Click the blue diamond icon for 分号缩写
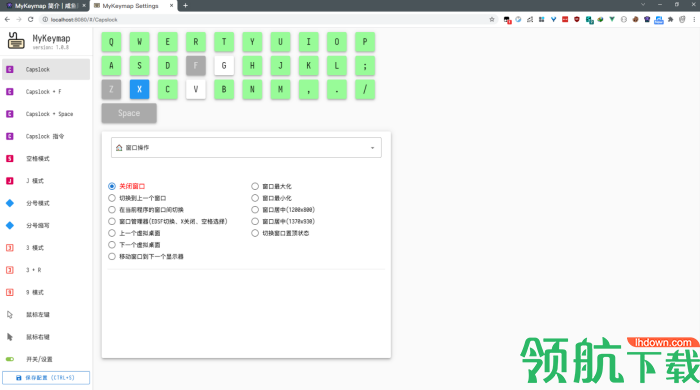The width and height of the screenshot is (700, 390). (x=10, y=225)
